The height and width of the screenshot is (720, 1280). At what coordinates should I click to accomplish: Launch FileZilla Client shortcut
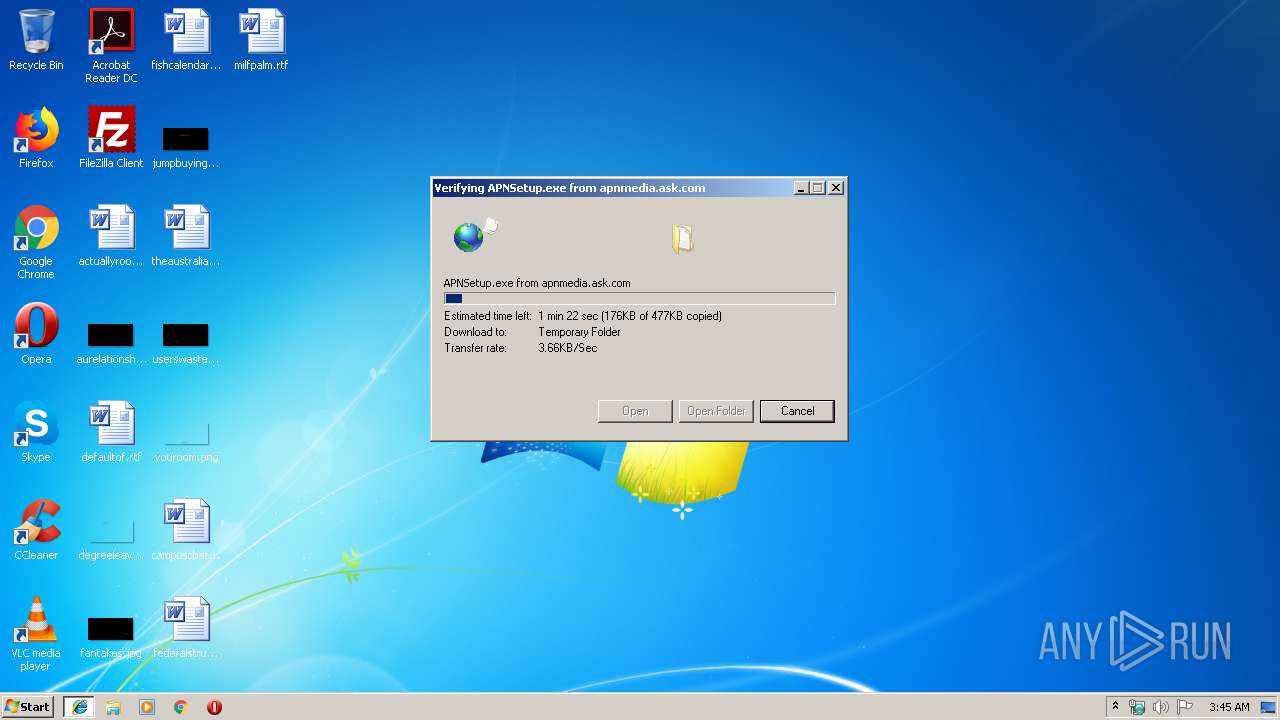point(111,138)
